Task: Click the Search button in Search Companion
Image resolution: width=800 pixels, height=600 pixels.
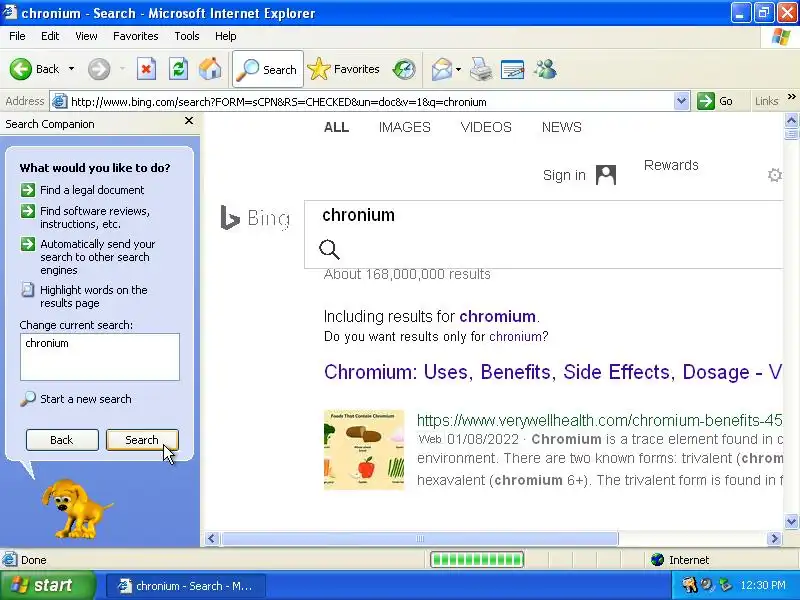Action: tap(142, 440)
